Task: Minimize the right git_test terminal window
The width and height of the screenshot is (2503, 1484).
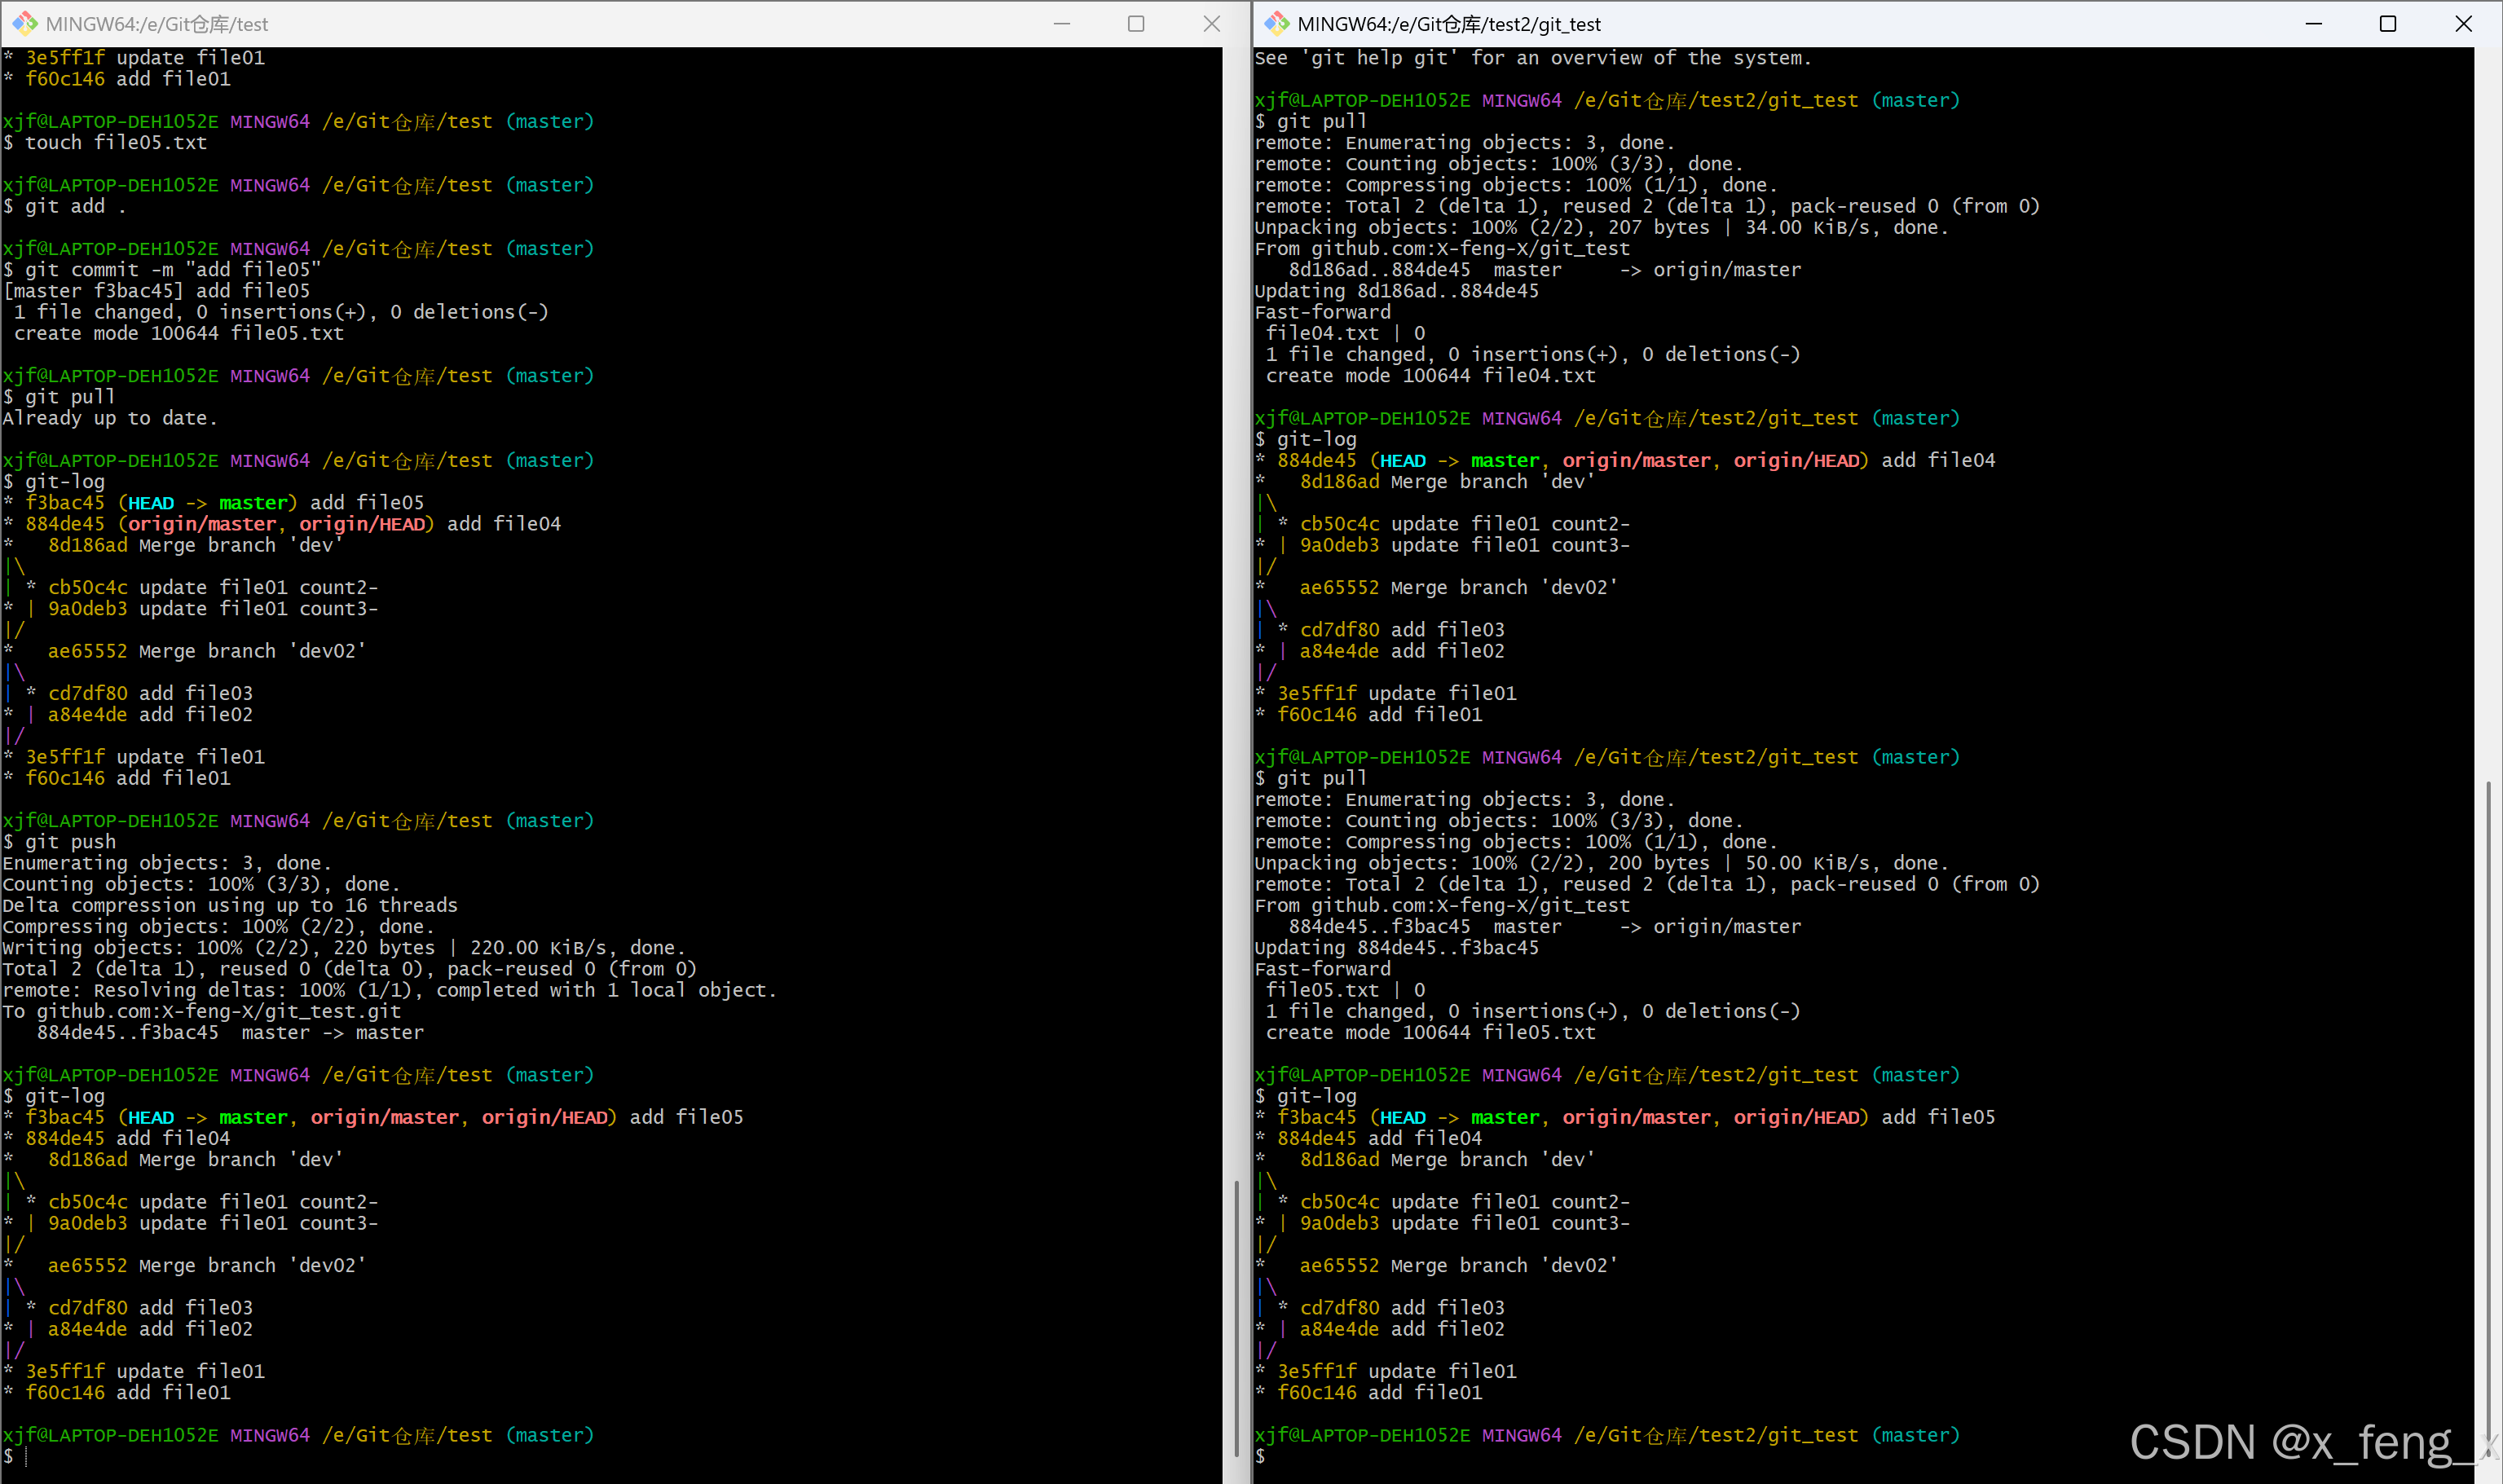Action: click(2313, 23)
